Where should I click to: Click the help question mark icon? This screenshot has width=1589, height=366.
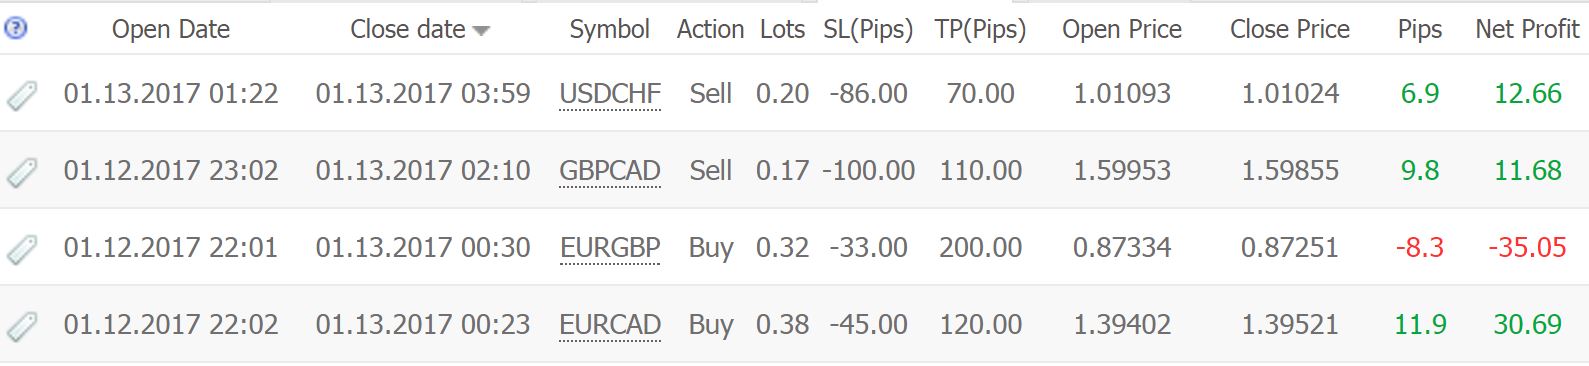(x=15, y=29)
